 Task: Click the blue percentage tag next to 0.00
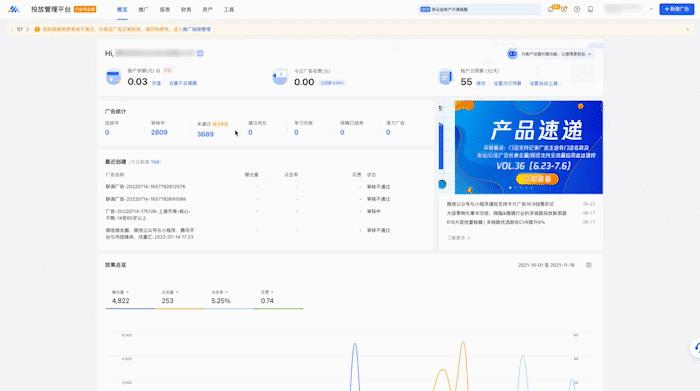pyautogui.click(x=332, y=83)
